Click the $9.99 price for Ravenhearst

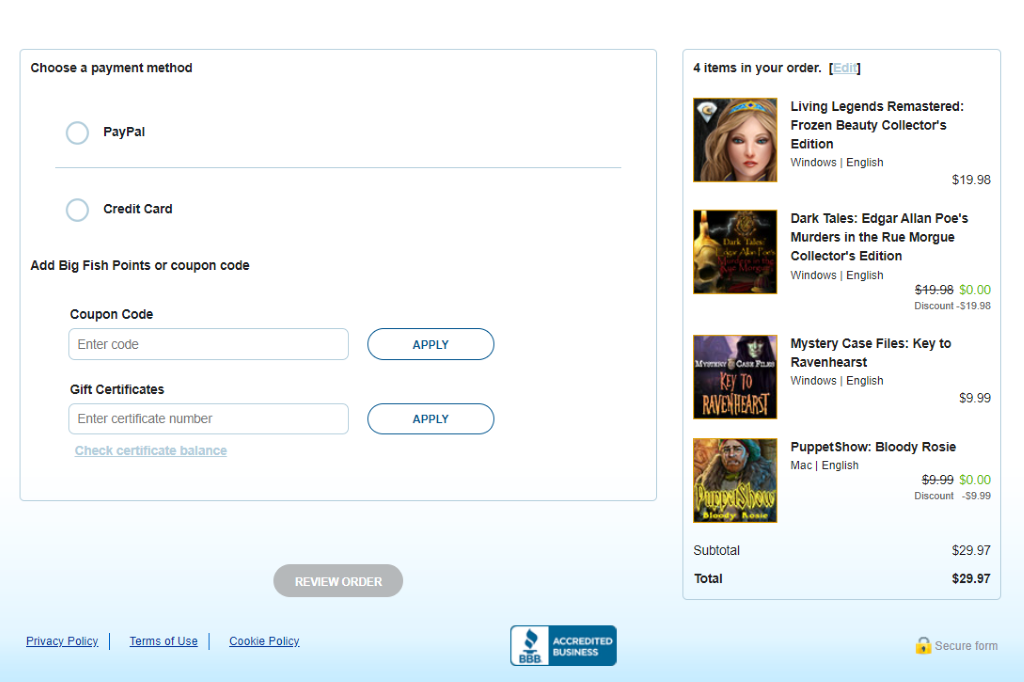tap(974, 398)
